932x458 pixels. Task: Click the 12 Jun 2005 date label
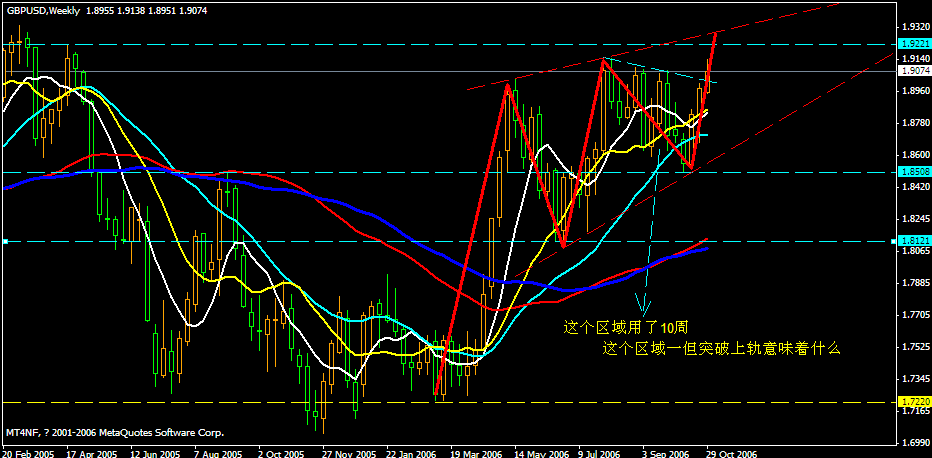155,454
